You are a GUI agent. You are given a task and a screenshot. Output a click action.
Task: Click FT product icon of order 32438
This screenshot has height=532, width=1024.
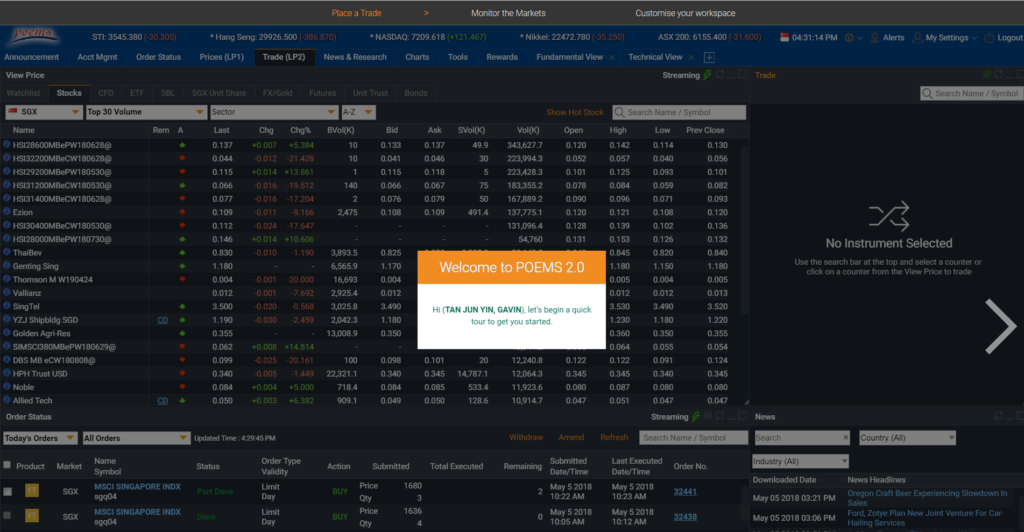[31, 516]
